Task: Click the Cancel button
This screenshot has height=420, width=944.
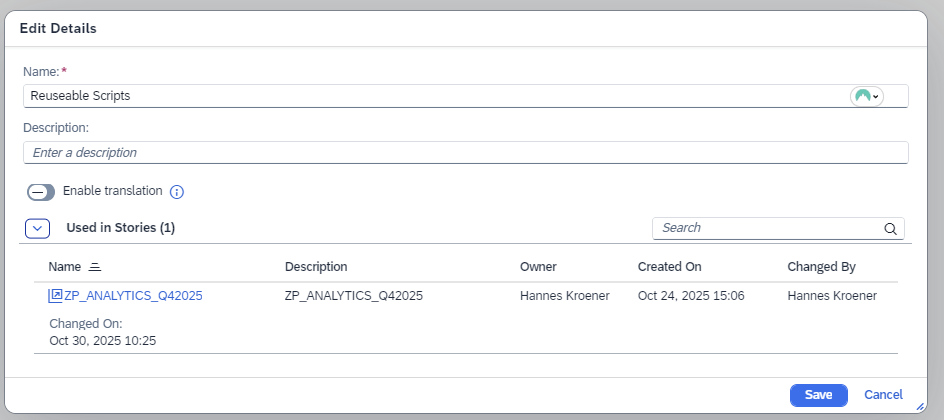Action: pos(883,395)
